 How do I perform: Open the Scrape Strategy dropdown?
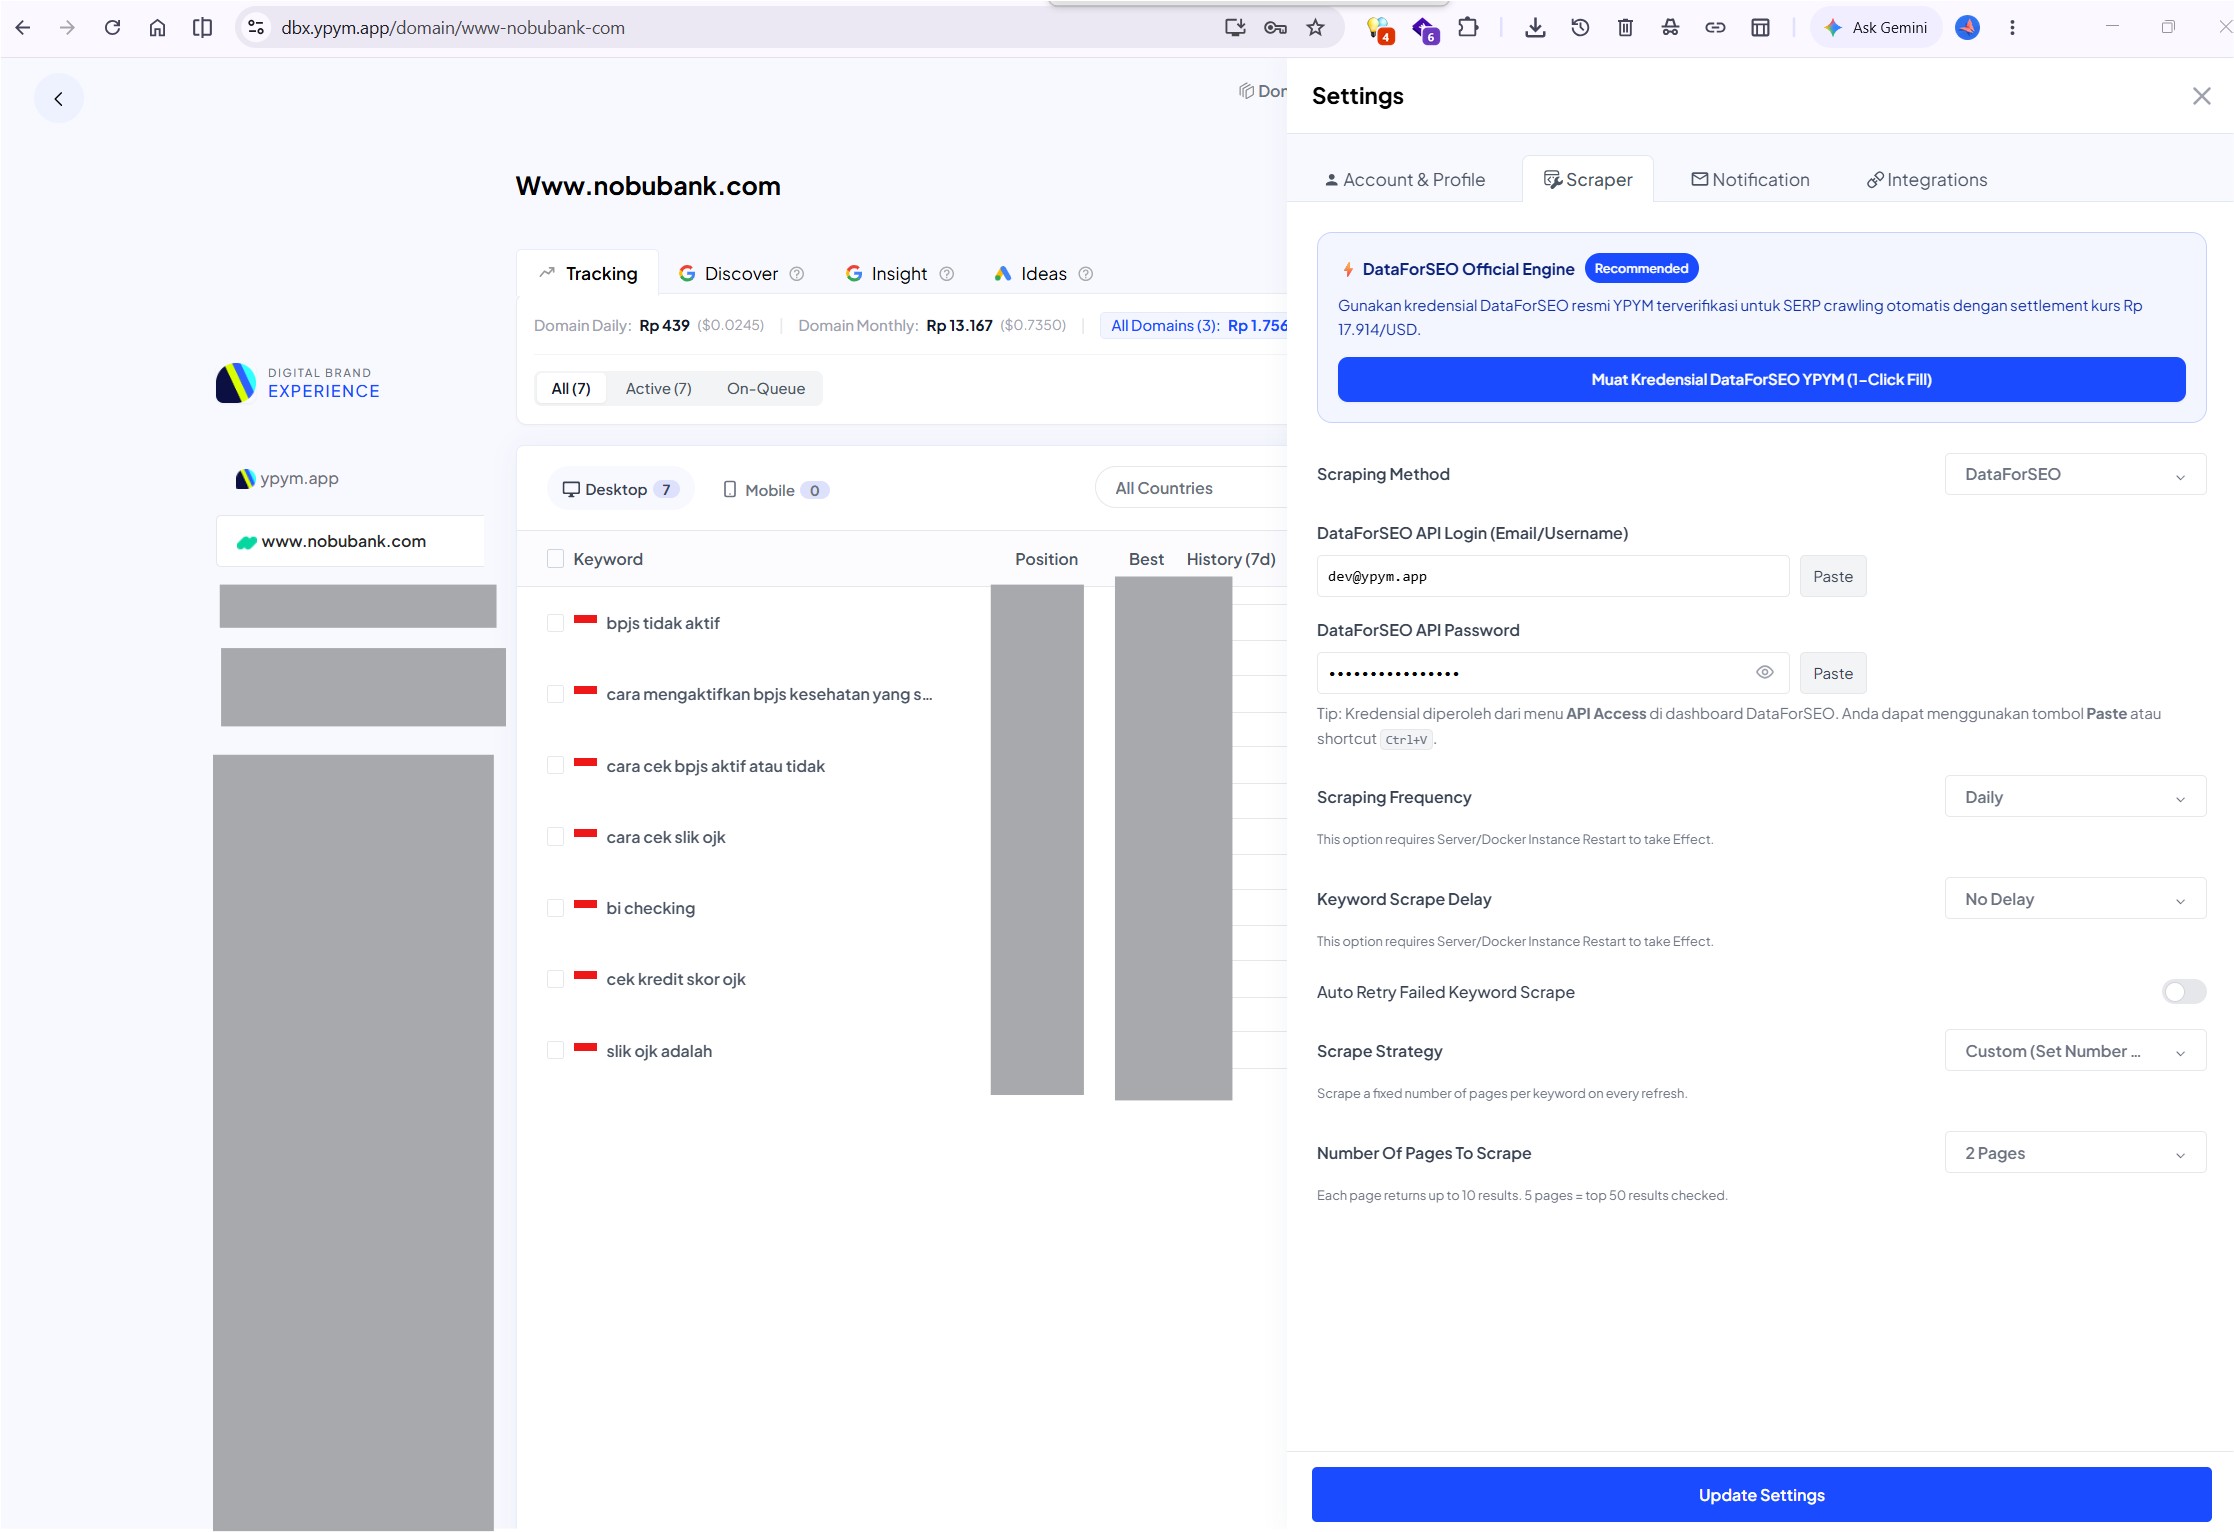pyautogui.click(x=2075, y=1051)
